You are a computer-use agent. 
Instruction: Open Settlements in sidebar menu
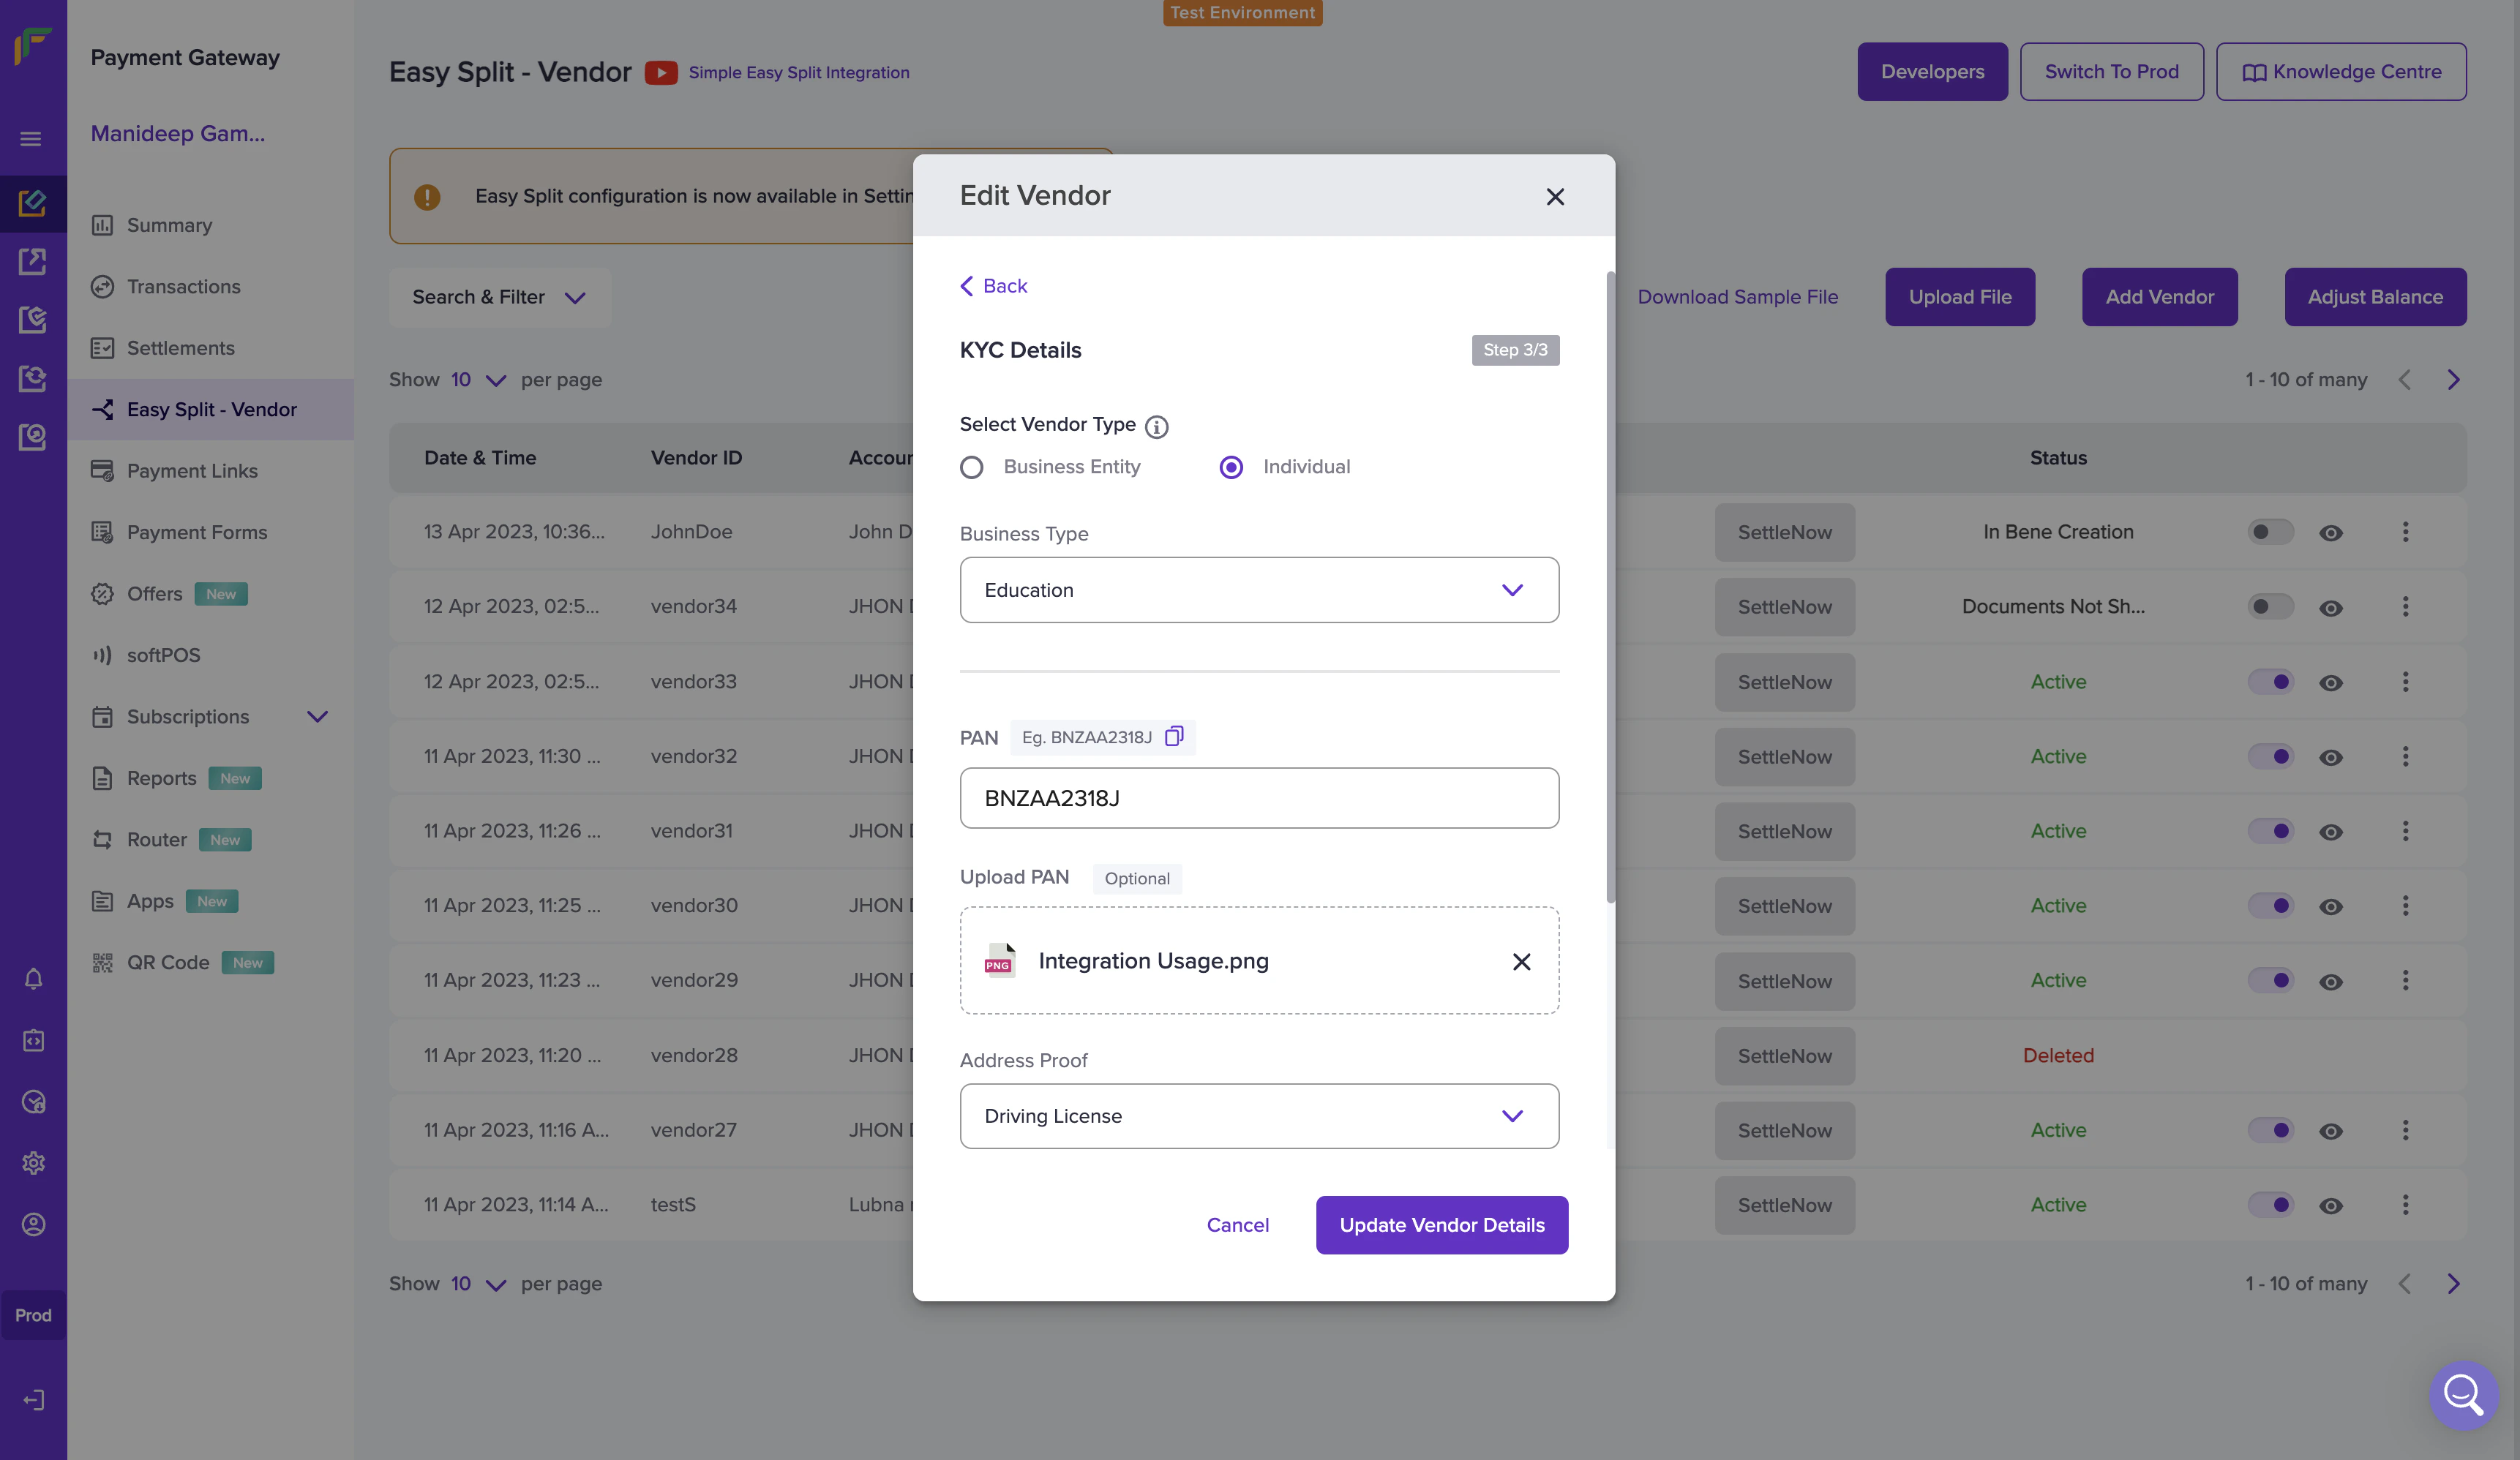pyautogui.click(x=181, y=348)
